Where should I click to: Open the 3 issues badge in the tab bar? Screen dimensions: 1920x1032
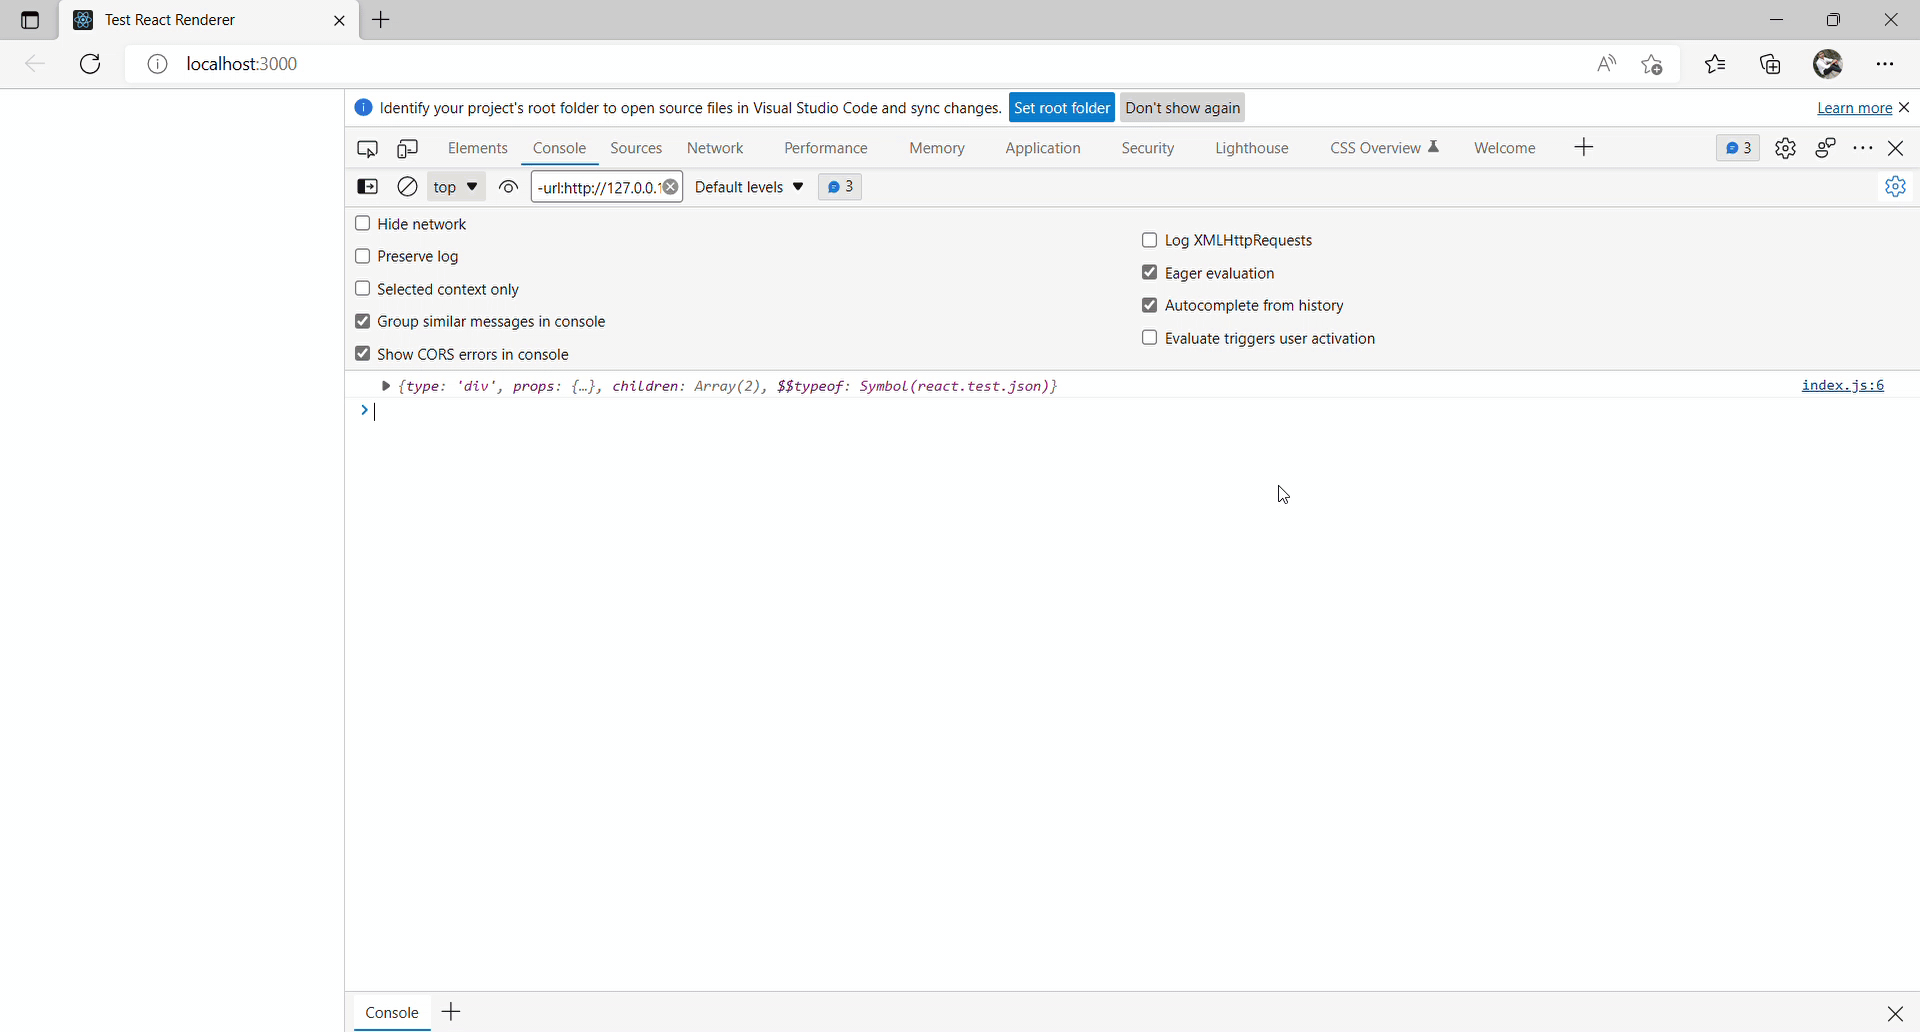pyautogui.click(x=1738, y=148)
